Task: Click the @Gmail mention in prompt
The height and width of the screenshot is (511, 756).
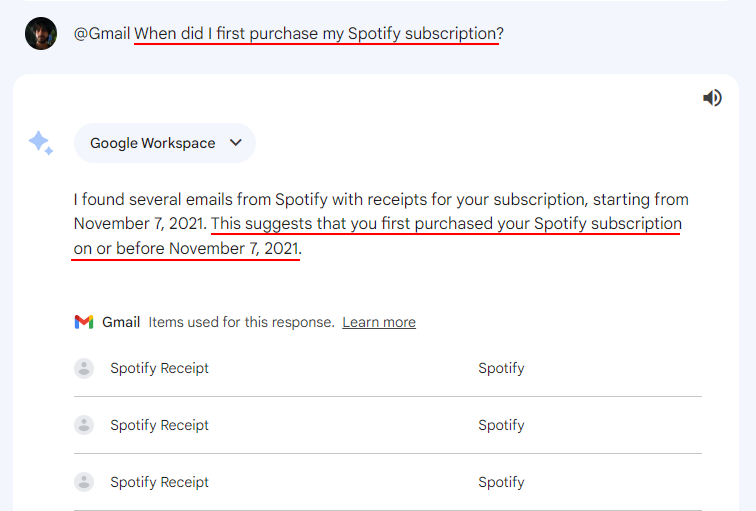Action: pyautogui.click(x=102, y=34)
